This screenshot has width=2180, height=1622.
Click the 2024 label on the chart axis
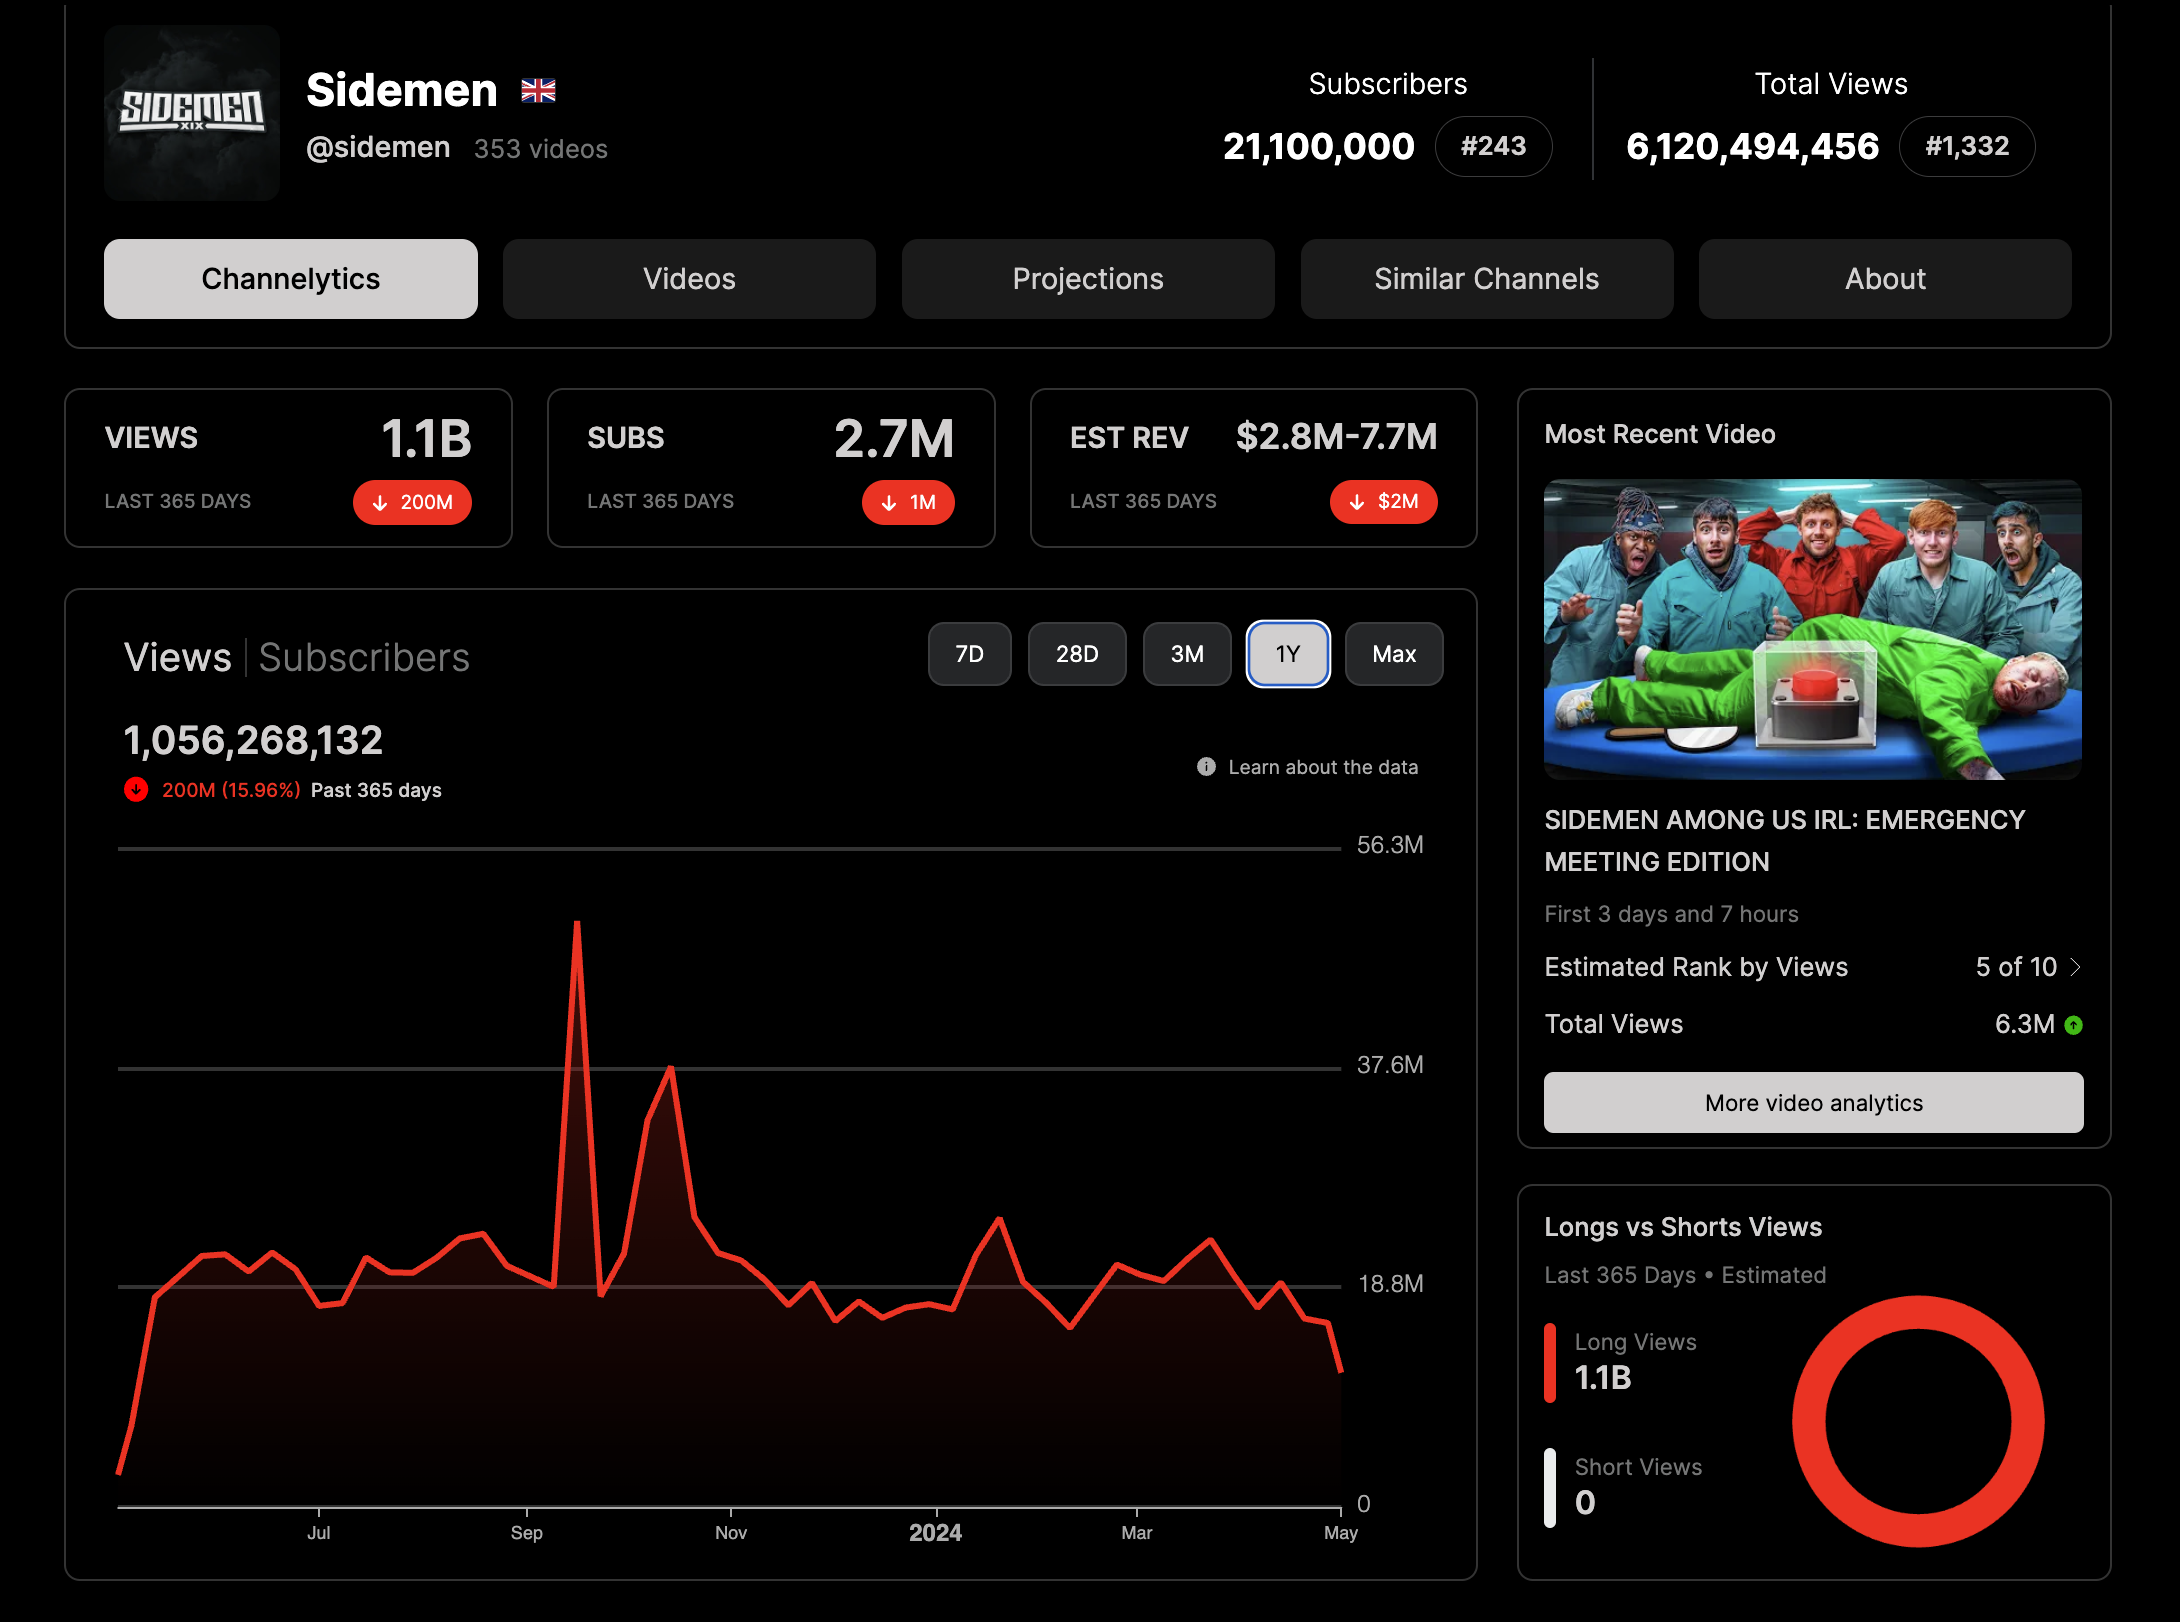(x=935, y=1533)
